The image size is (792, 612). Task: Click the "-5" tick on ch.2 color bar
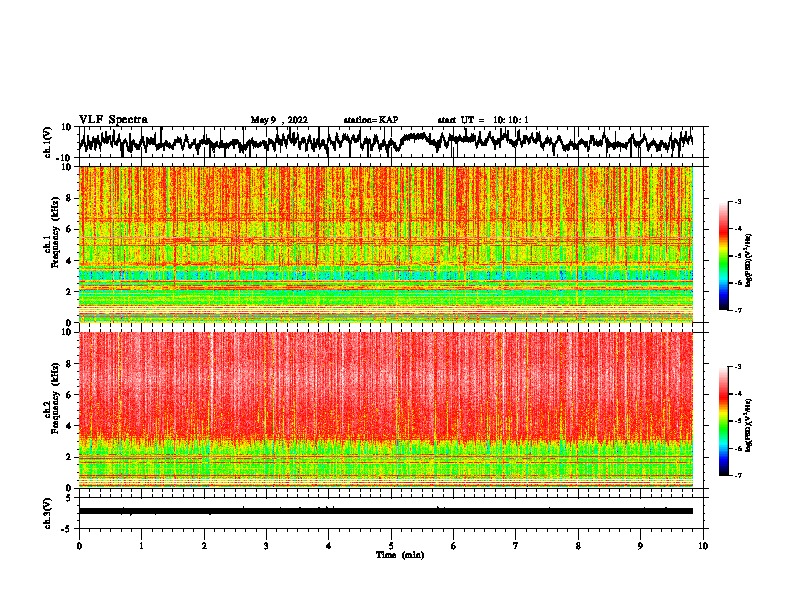pos(737,421)
